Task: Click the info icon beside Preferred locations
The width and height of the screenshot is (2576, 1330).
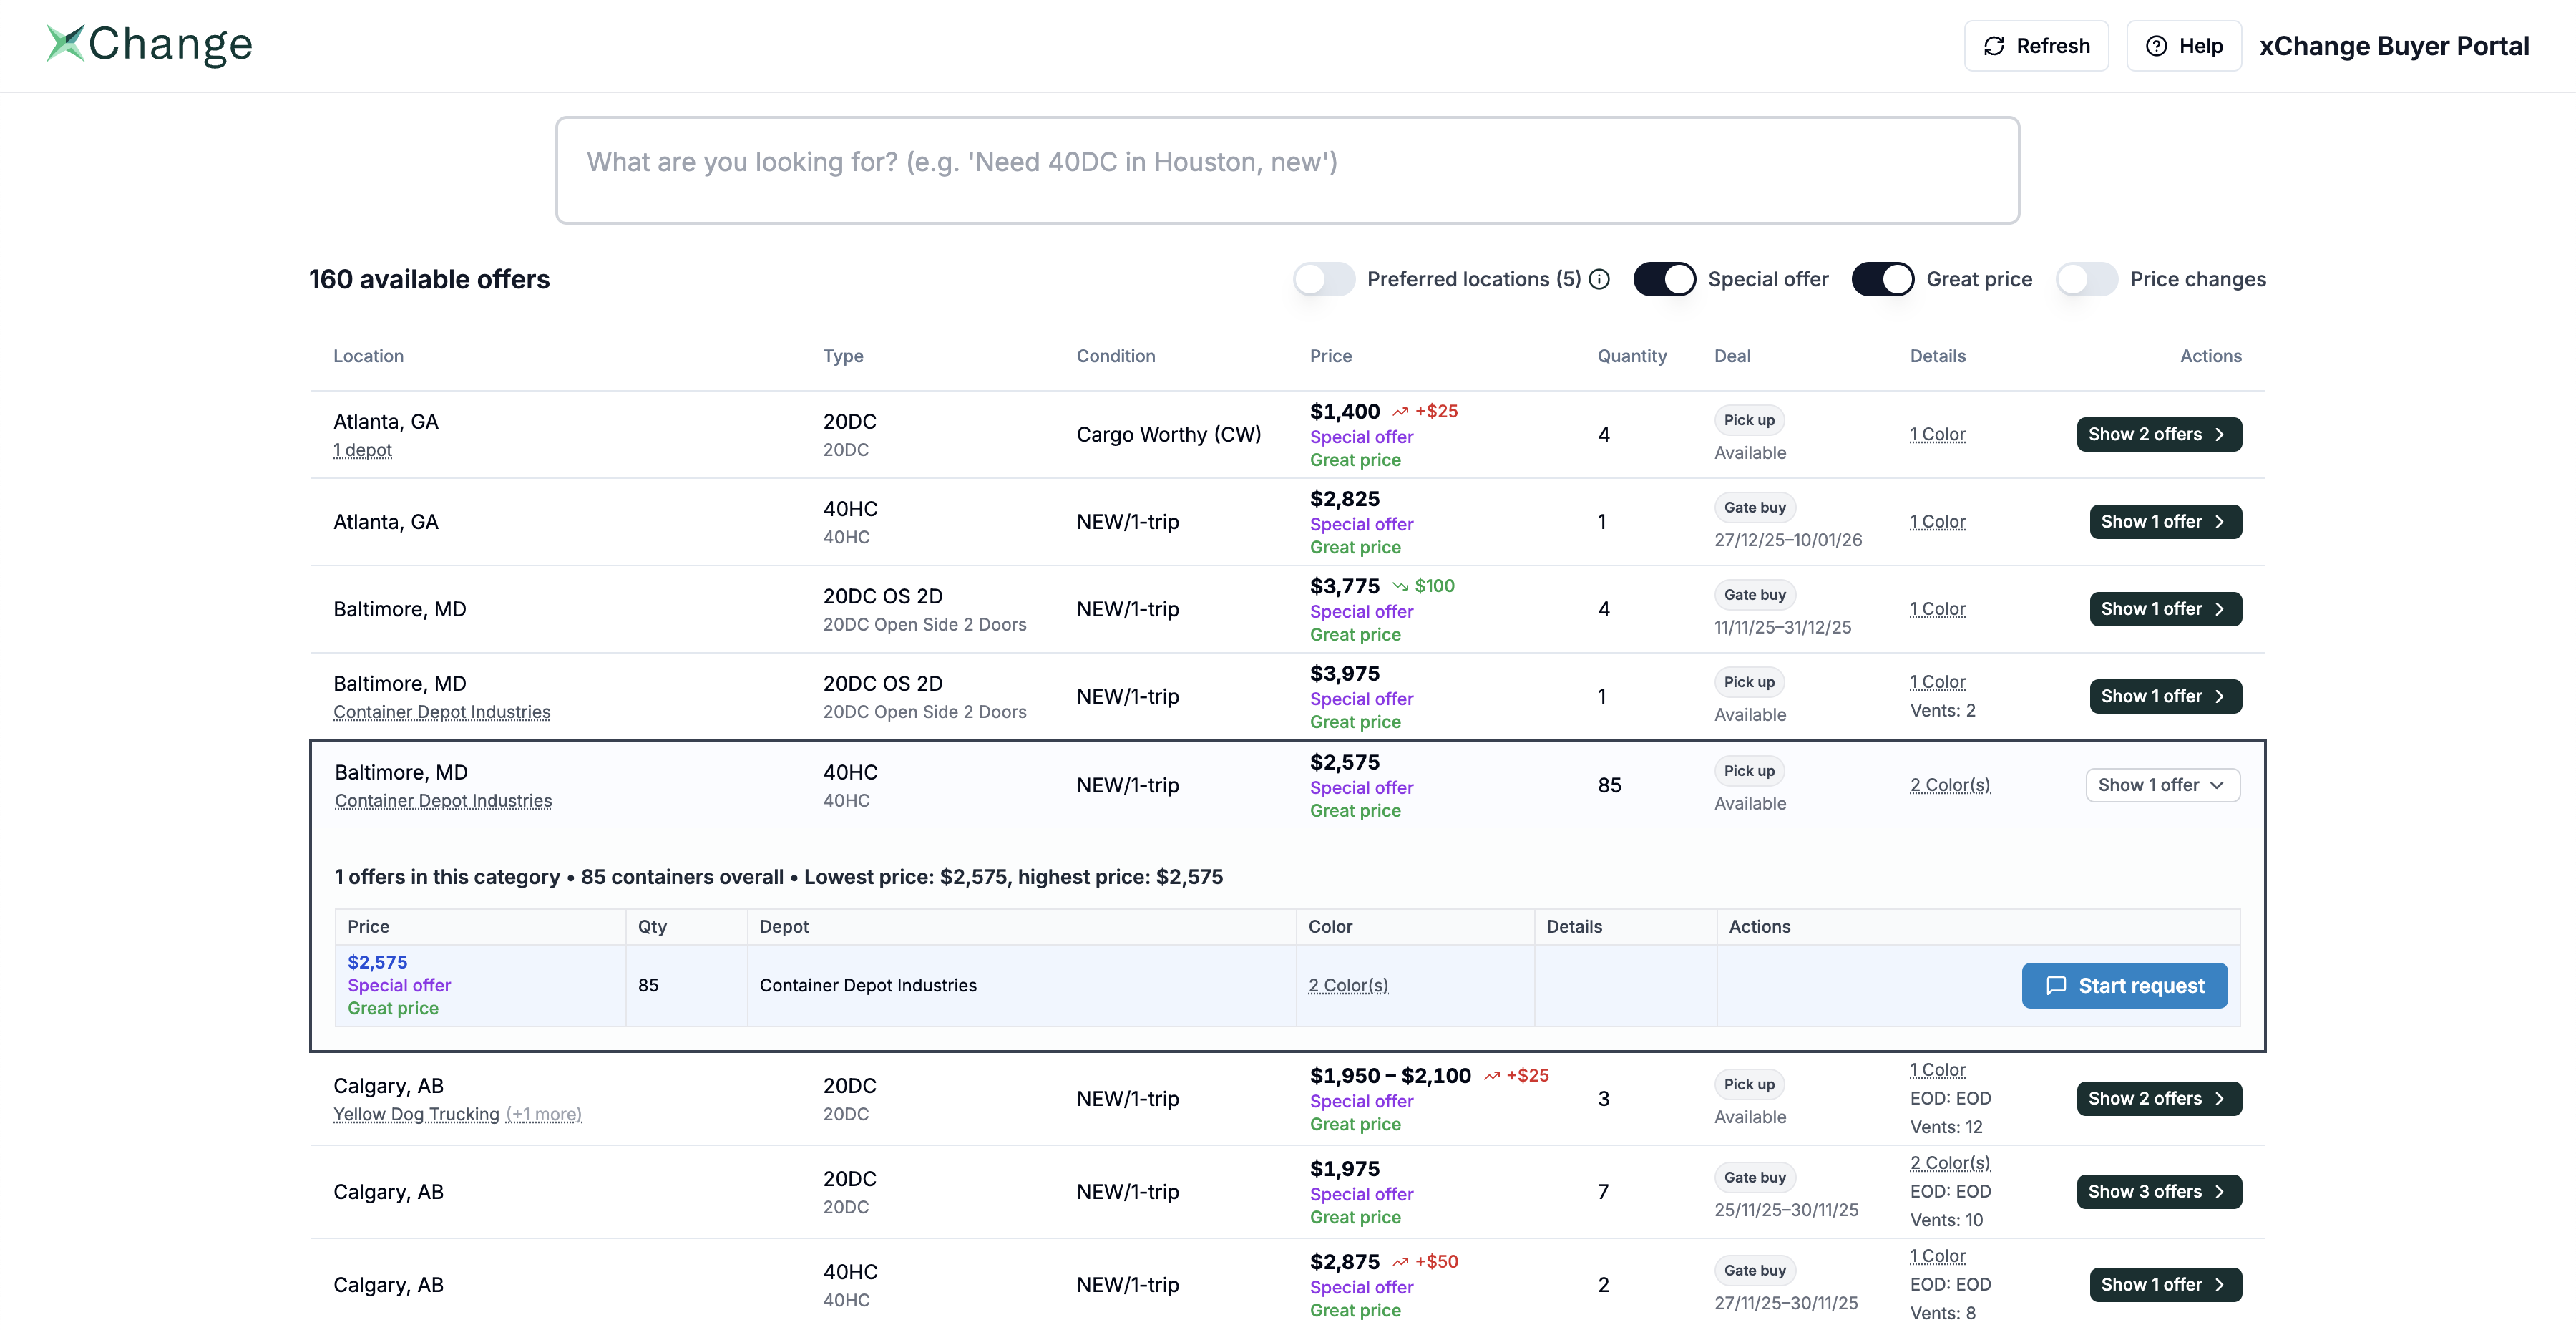Action: (1598, 279)
